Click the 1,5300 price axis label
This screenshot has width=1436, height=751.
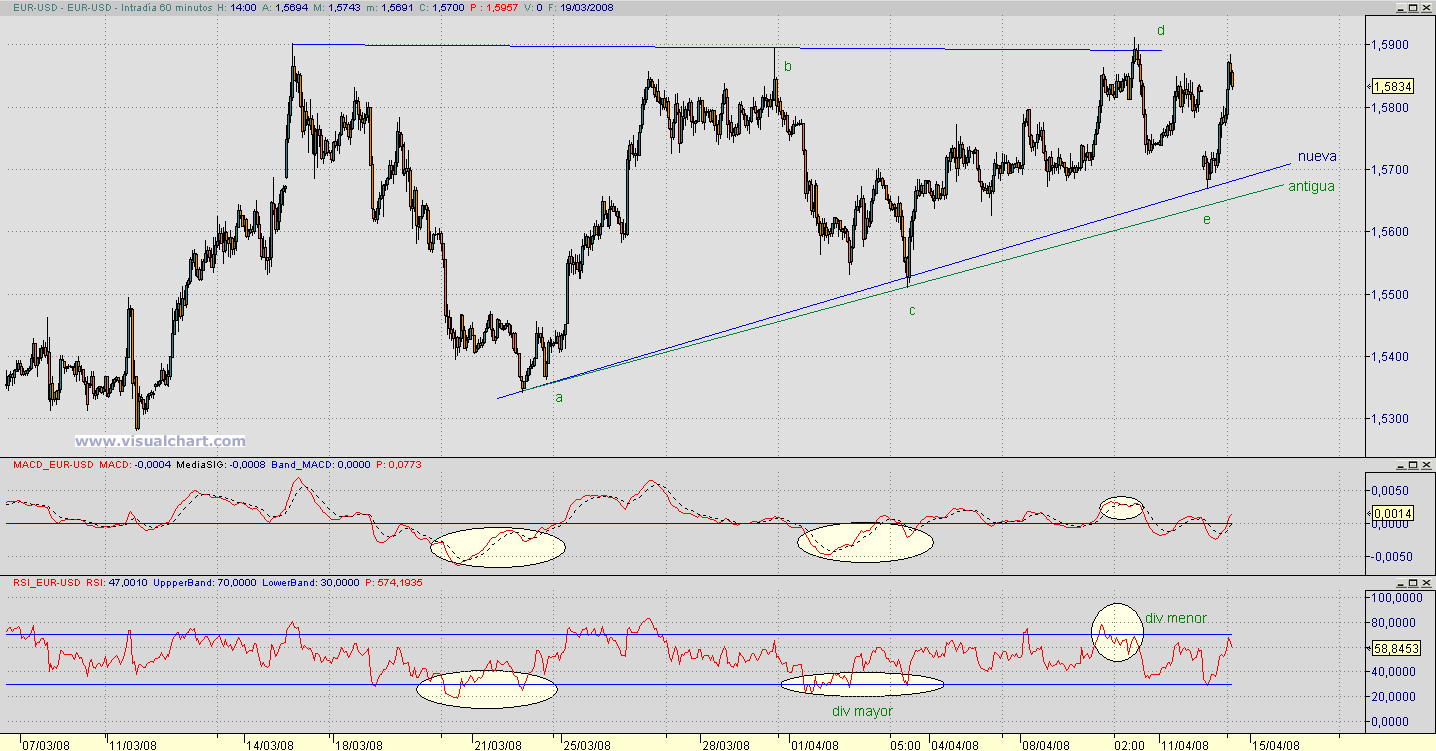1391,419
